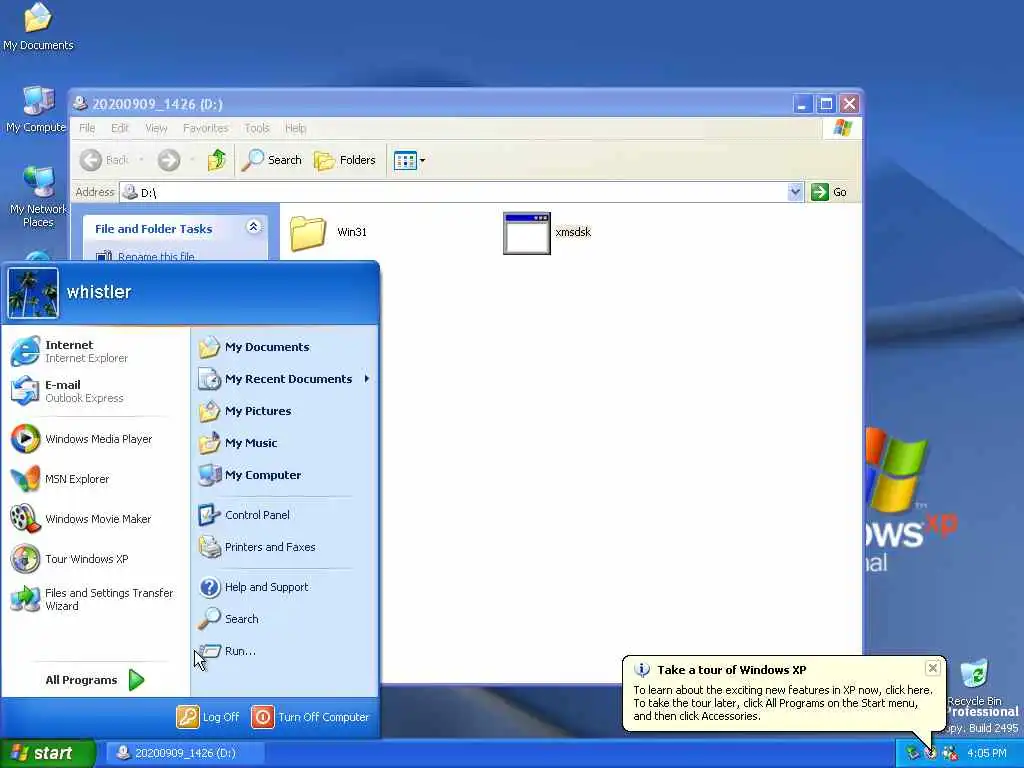Click the Back toolbar button
The width and height of the screenshot is (1024, 768).
[x=104, y=160]
